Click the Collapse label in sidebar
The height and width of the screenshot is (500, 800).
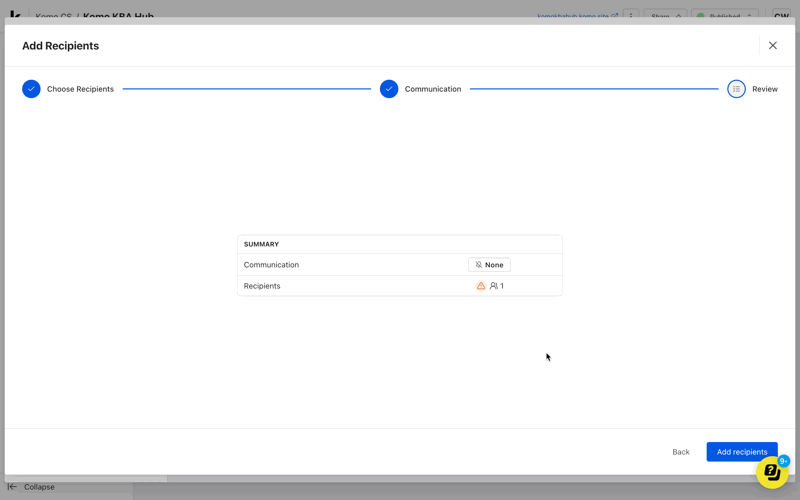(x=39, y=487)
